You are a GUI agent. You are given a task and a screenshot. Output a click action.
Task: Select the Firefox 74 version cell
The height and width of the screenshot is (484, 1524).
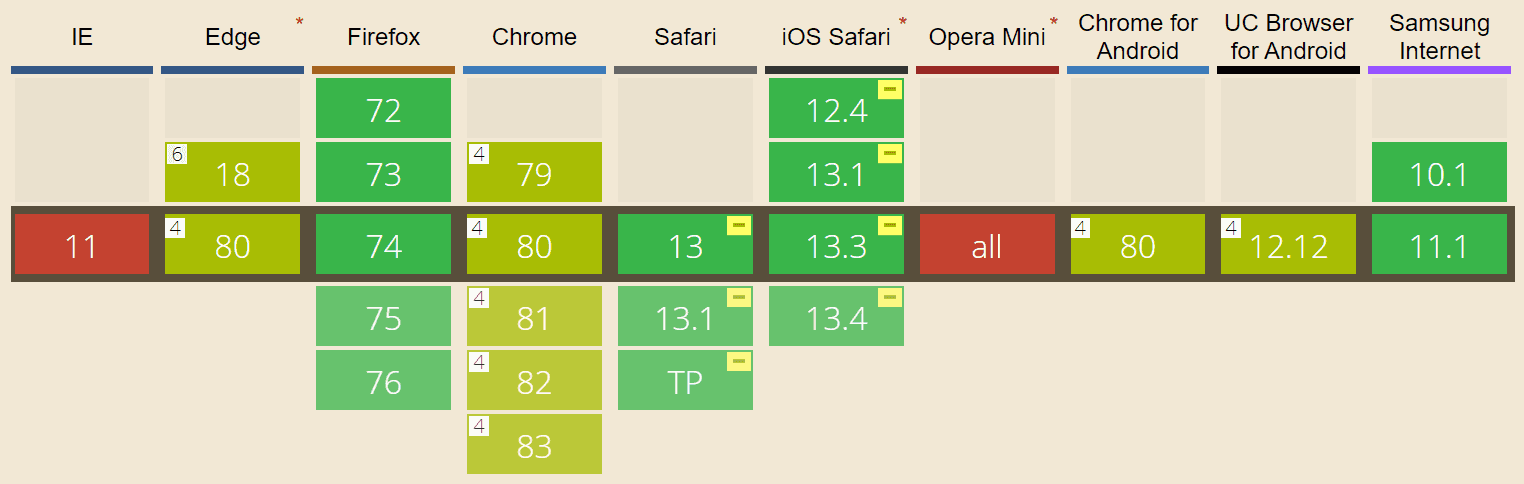tap(383, 244)
